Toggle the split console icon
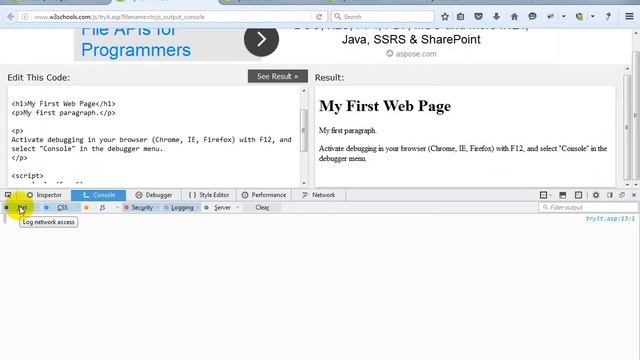Image resolution: width=640 pixels, height=360 pixels. 562,195
